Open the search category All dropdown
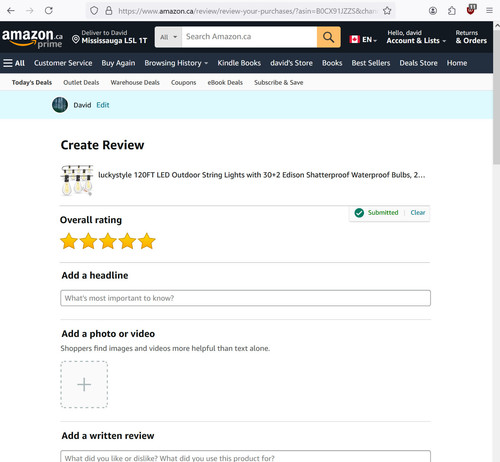 tap(168, 37)
